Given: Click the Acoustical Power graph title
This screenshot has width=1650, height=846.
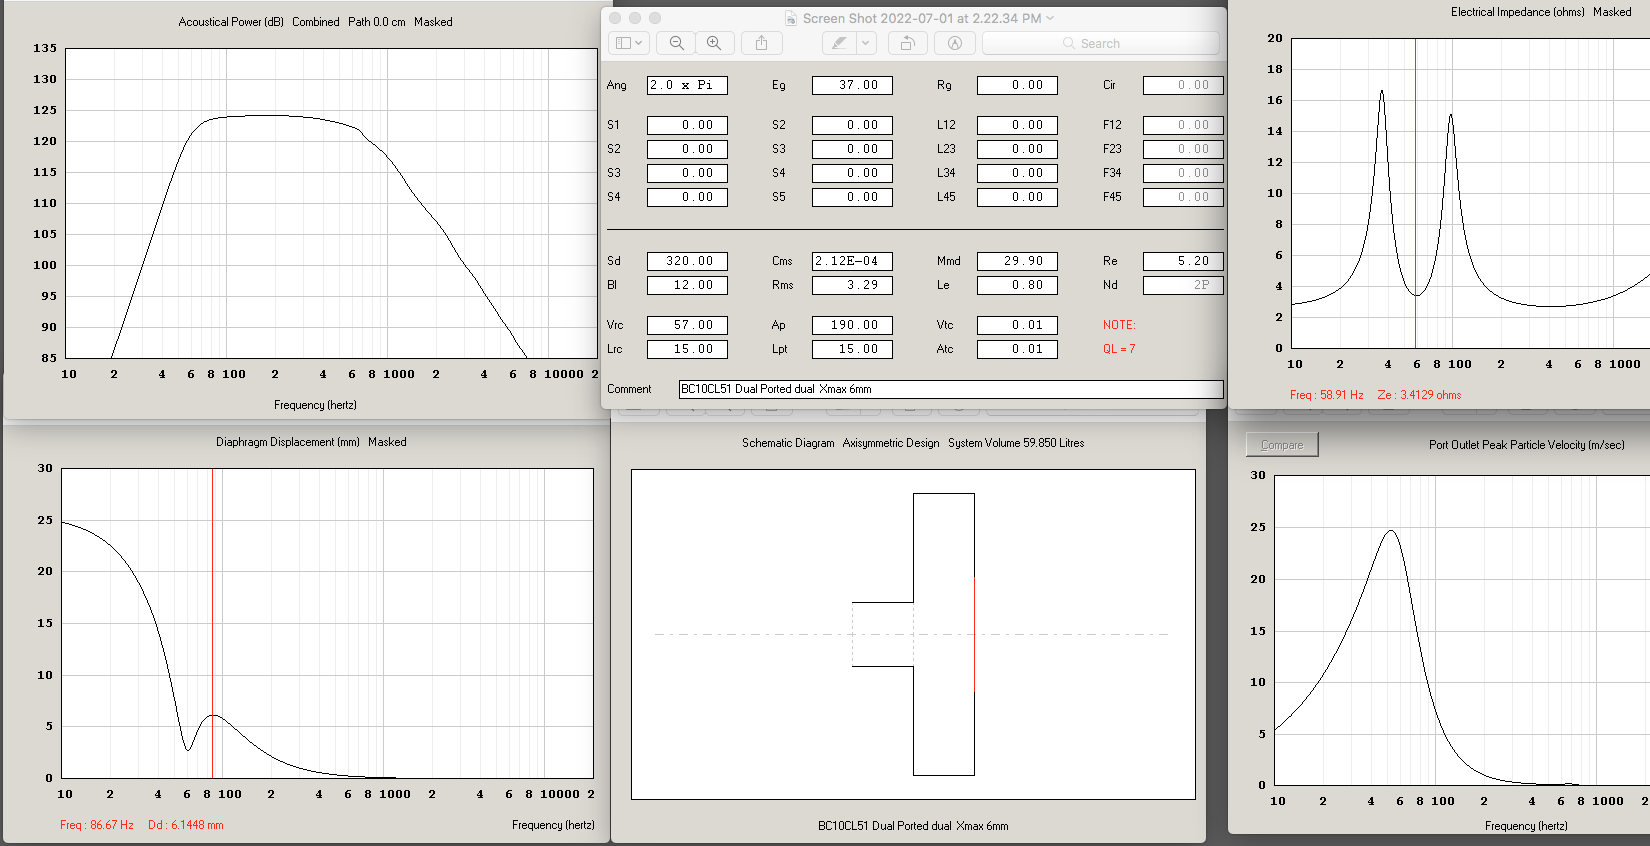Looking at the screenshot, I should tap(315, 22).
